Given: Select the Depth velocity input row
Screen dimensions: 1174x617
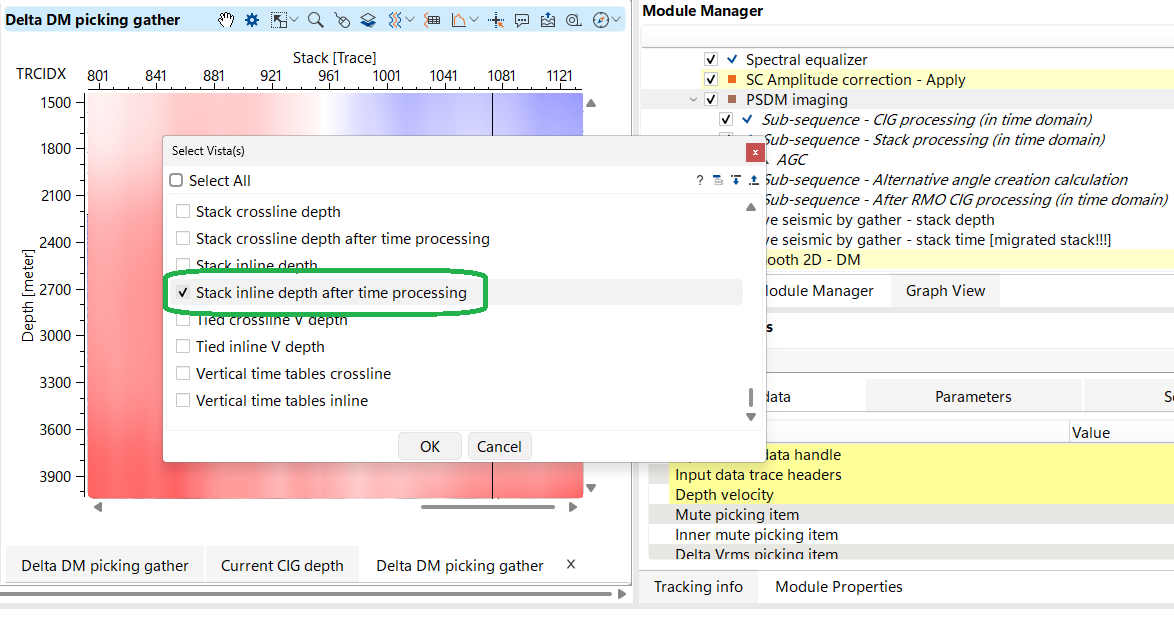Looking at the screenshot, I should (x=724, y=495).
